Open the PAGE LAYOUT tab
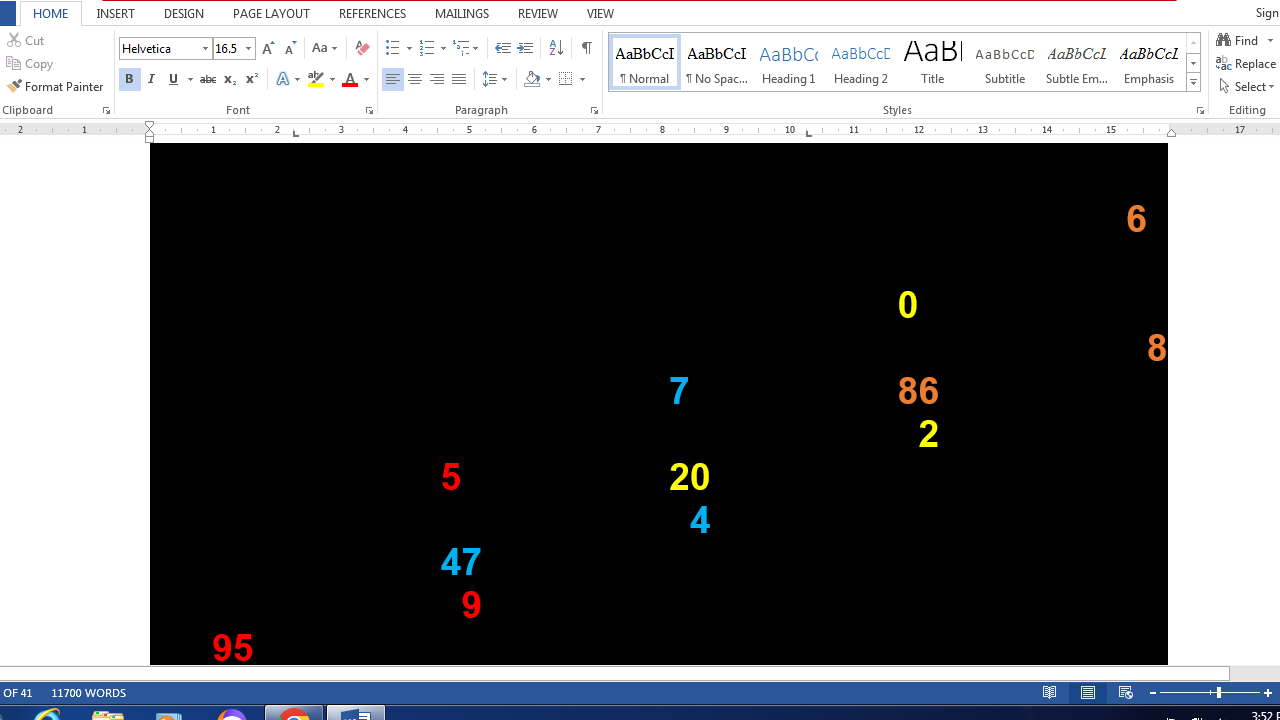 [271, 14]
